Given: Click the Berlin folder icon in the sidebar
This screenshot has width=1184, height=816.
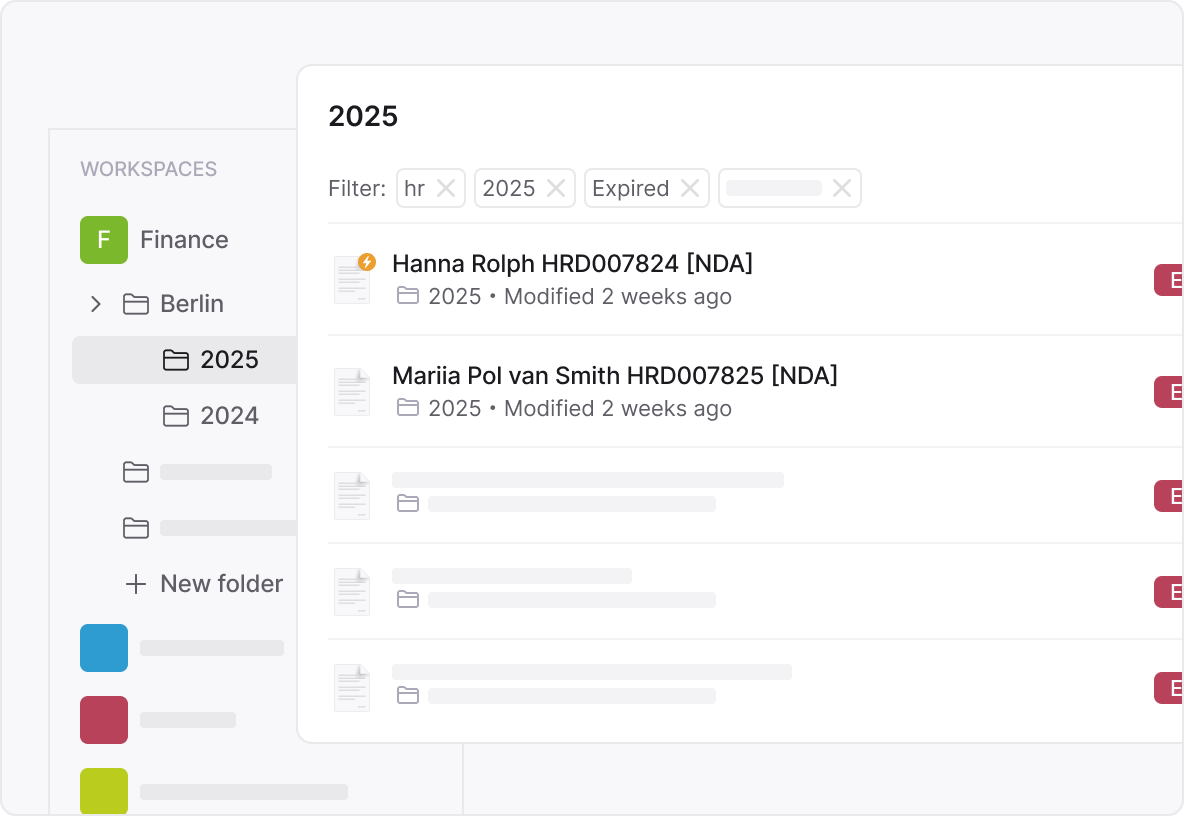Looking at the screenshot, I should pyautogui.click(x=136, y=304).
